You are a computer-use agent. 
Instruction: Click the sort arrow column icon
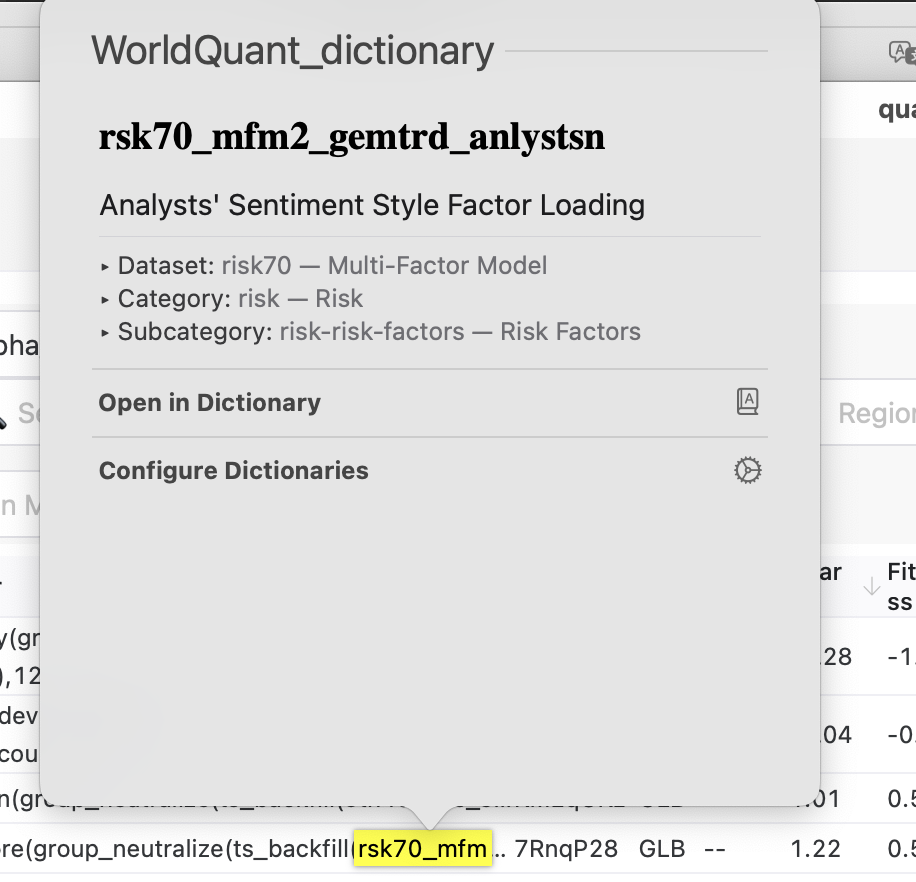[x=872, y=586]
